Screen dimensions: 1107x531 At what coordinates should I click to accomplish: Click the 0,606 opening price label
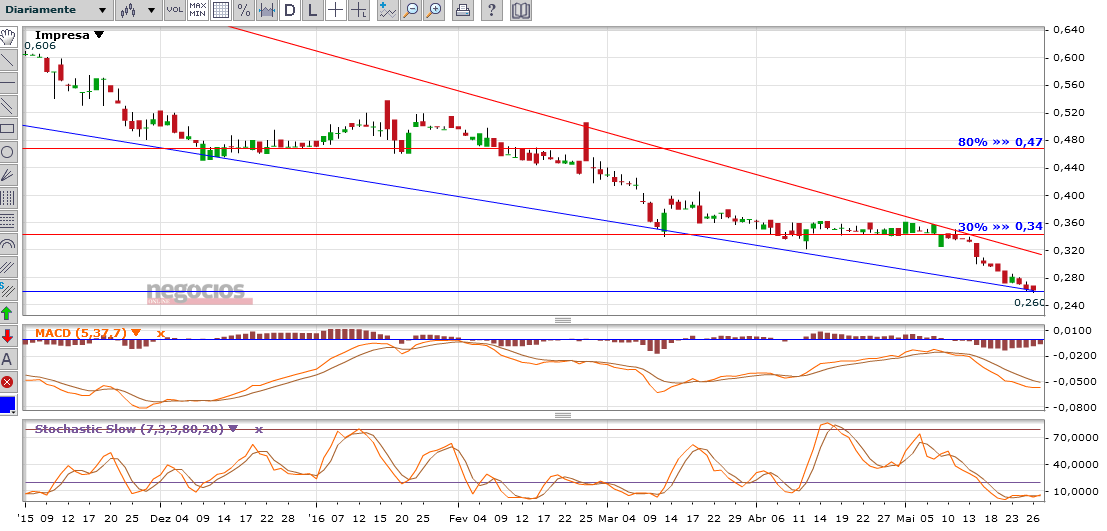coord(39,46)
